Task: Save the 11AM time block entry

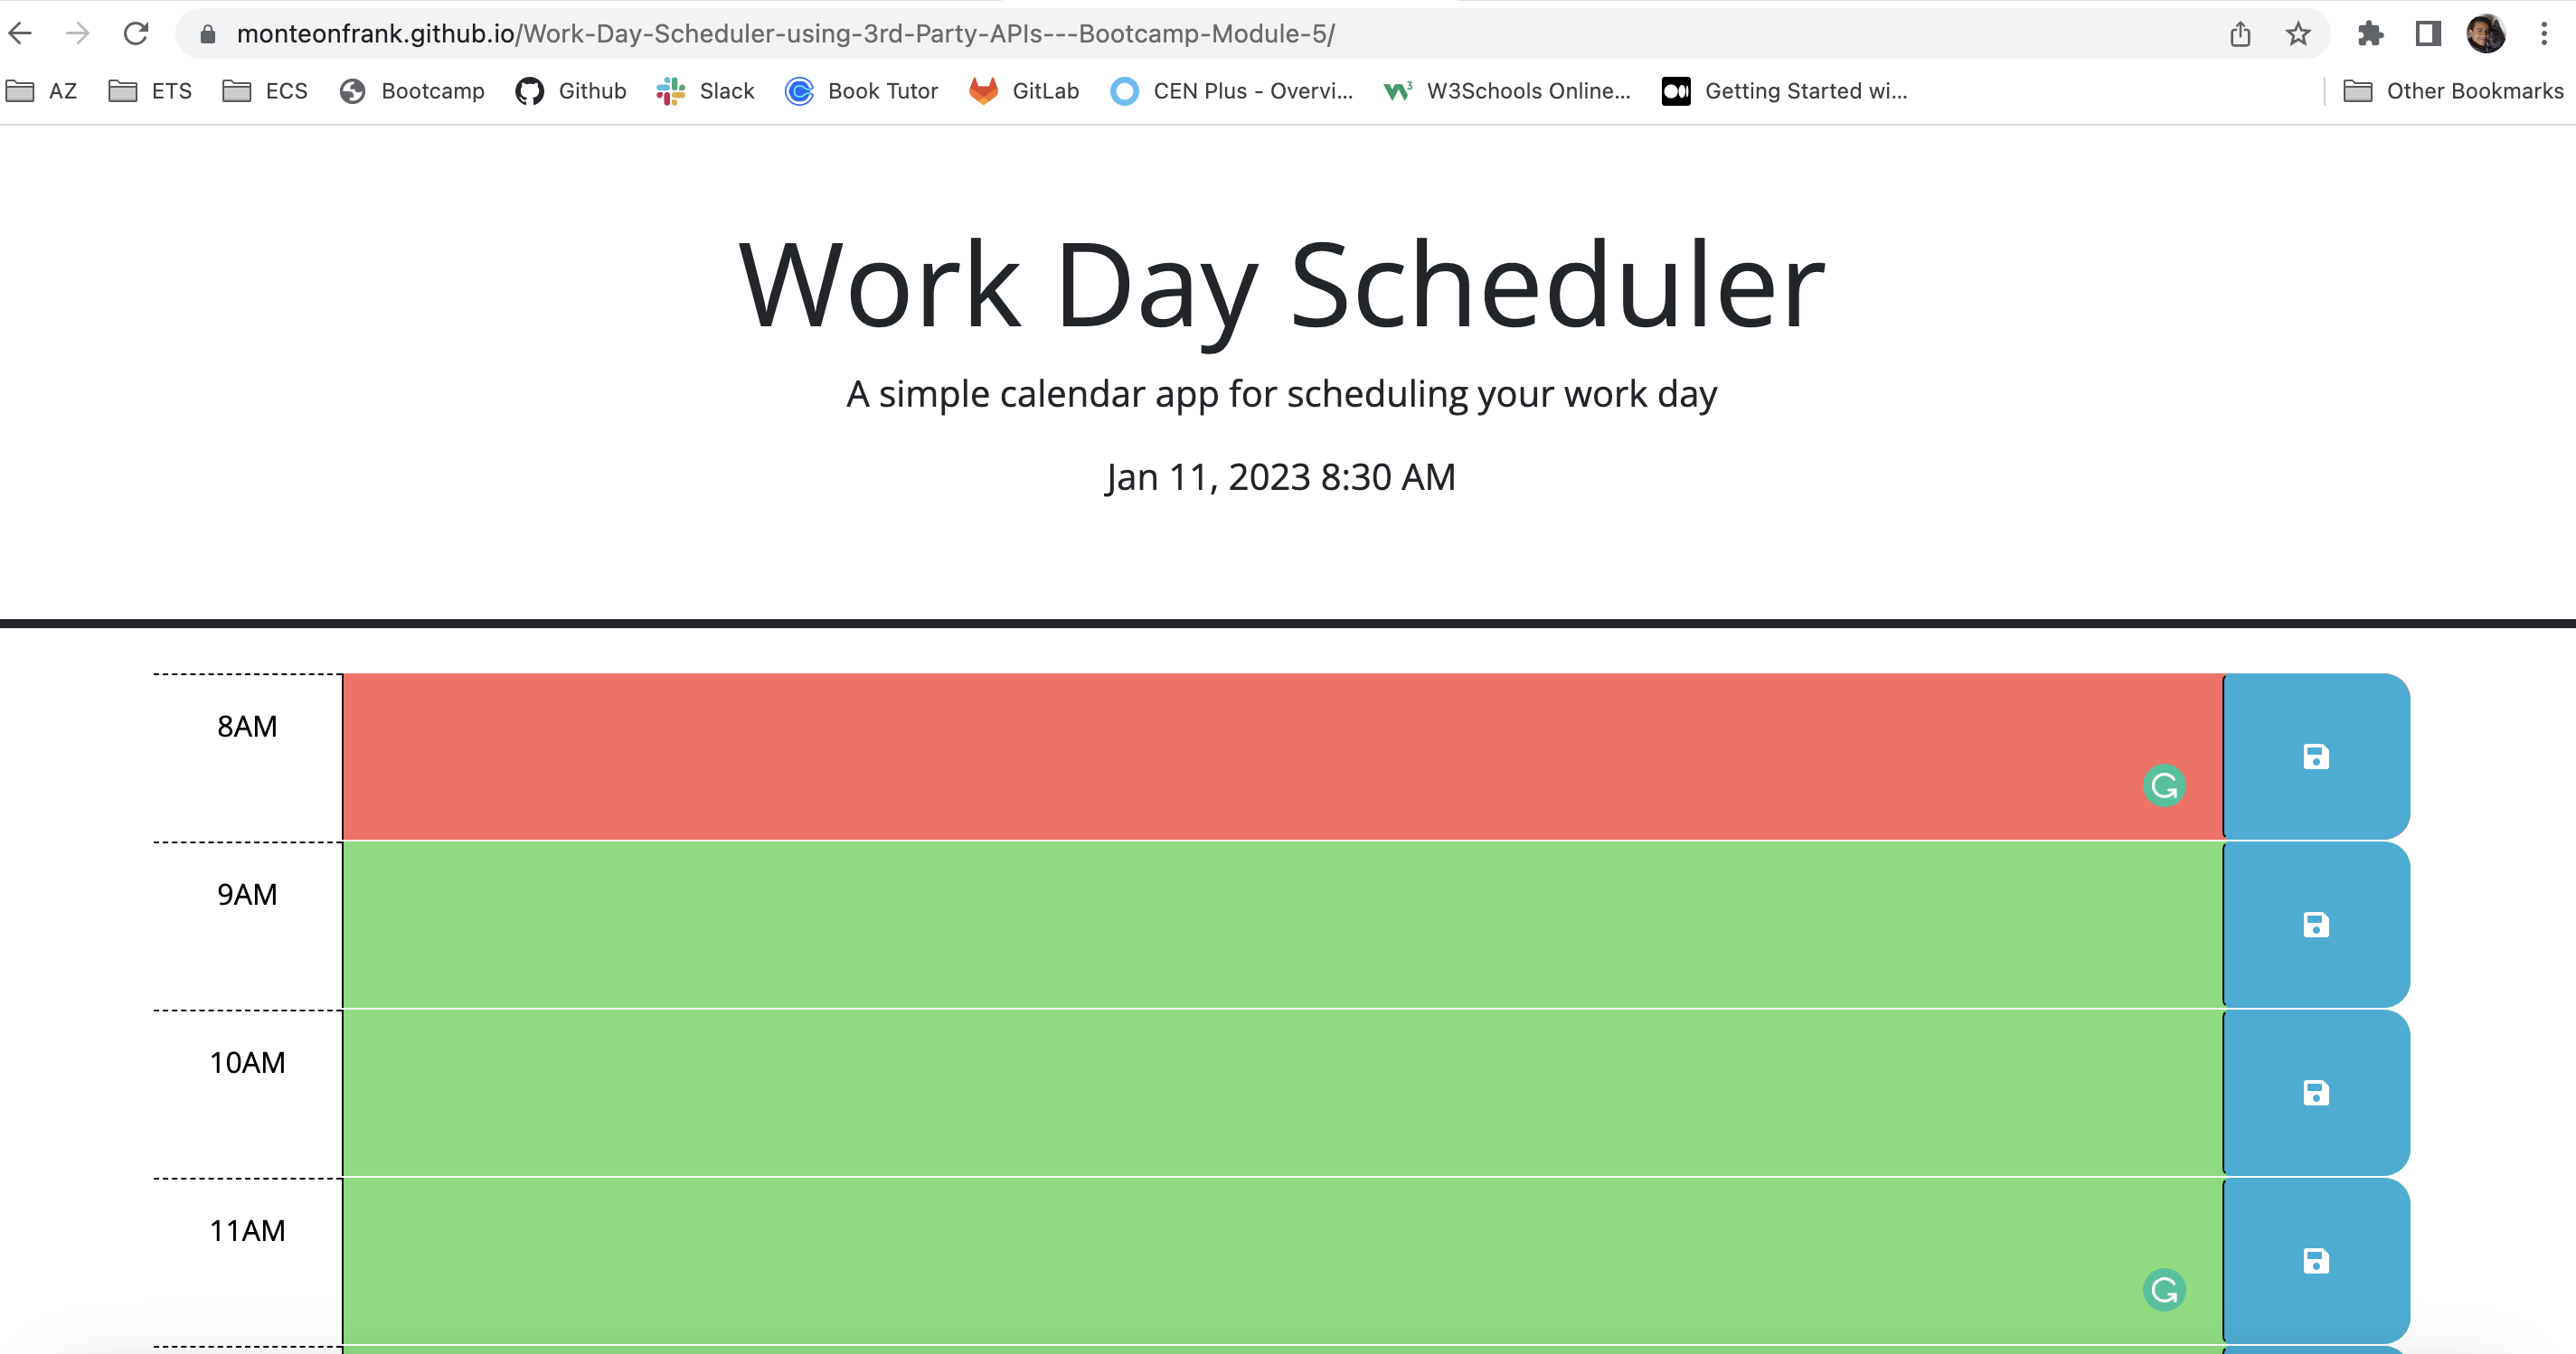Action: click(2315, 1260)
